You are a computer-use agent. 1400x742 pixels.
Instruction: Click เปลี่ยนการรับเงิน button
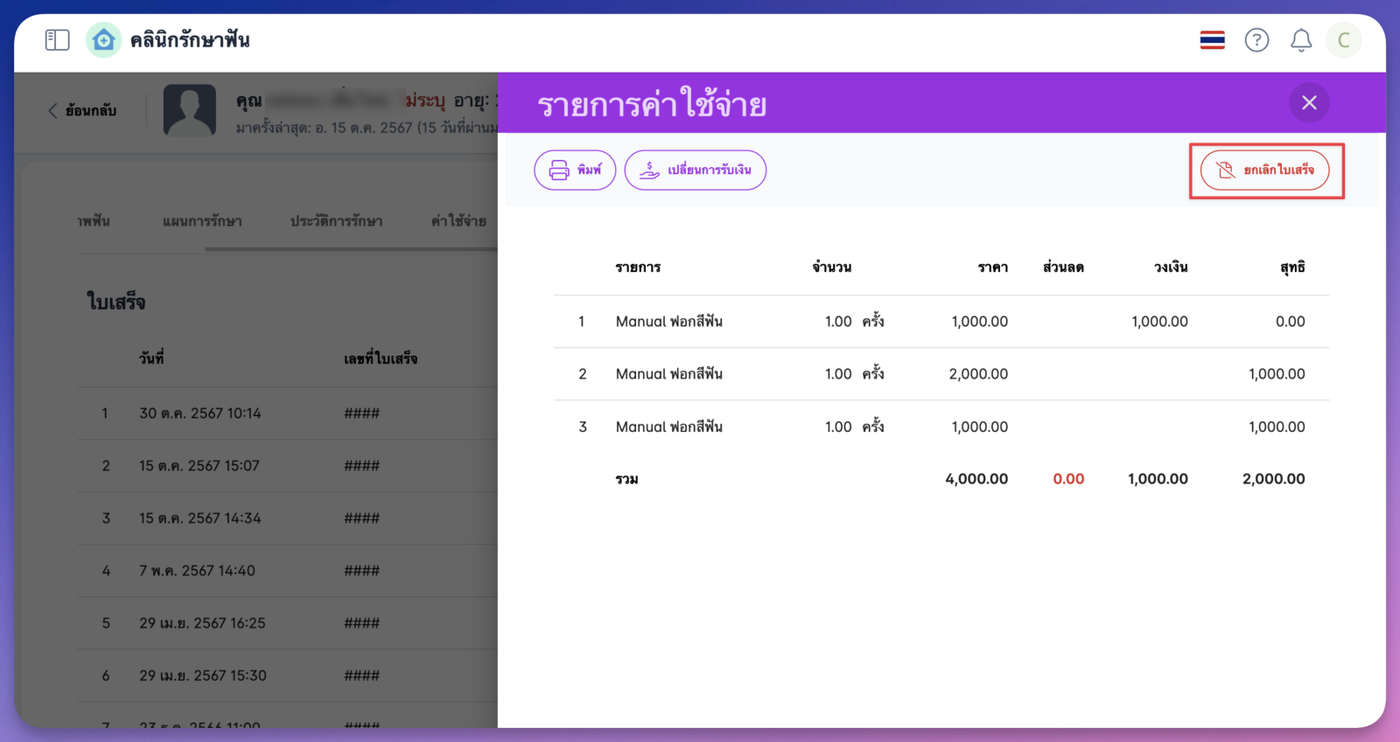(695, 170)
